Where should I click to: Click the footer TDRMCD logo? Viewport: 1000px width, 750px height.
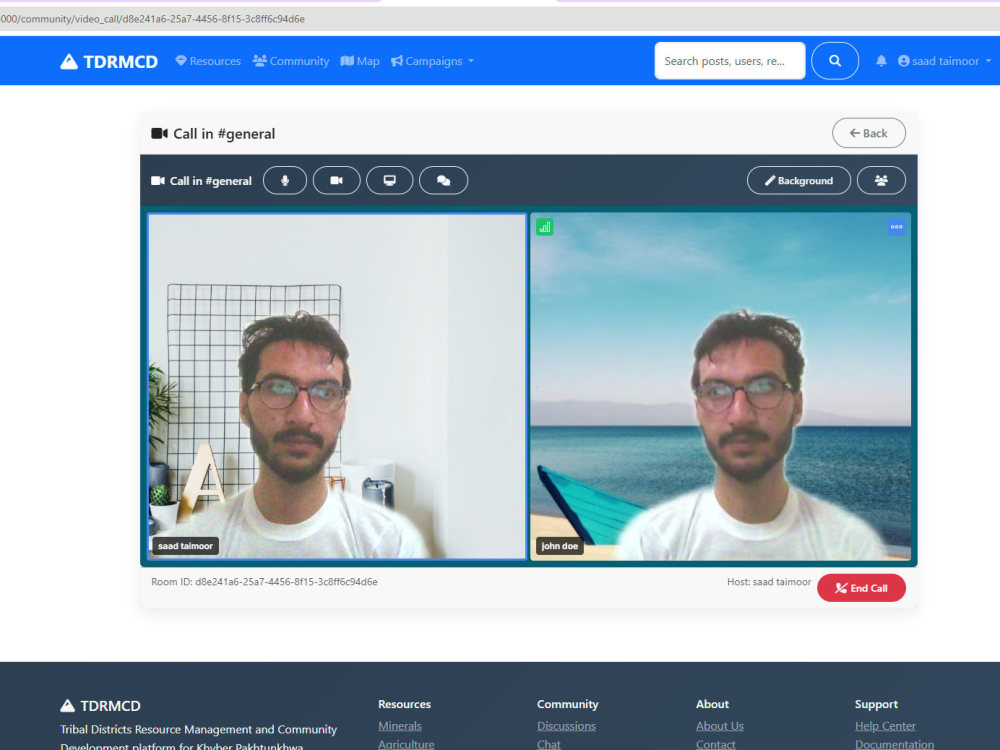[100, 705]
